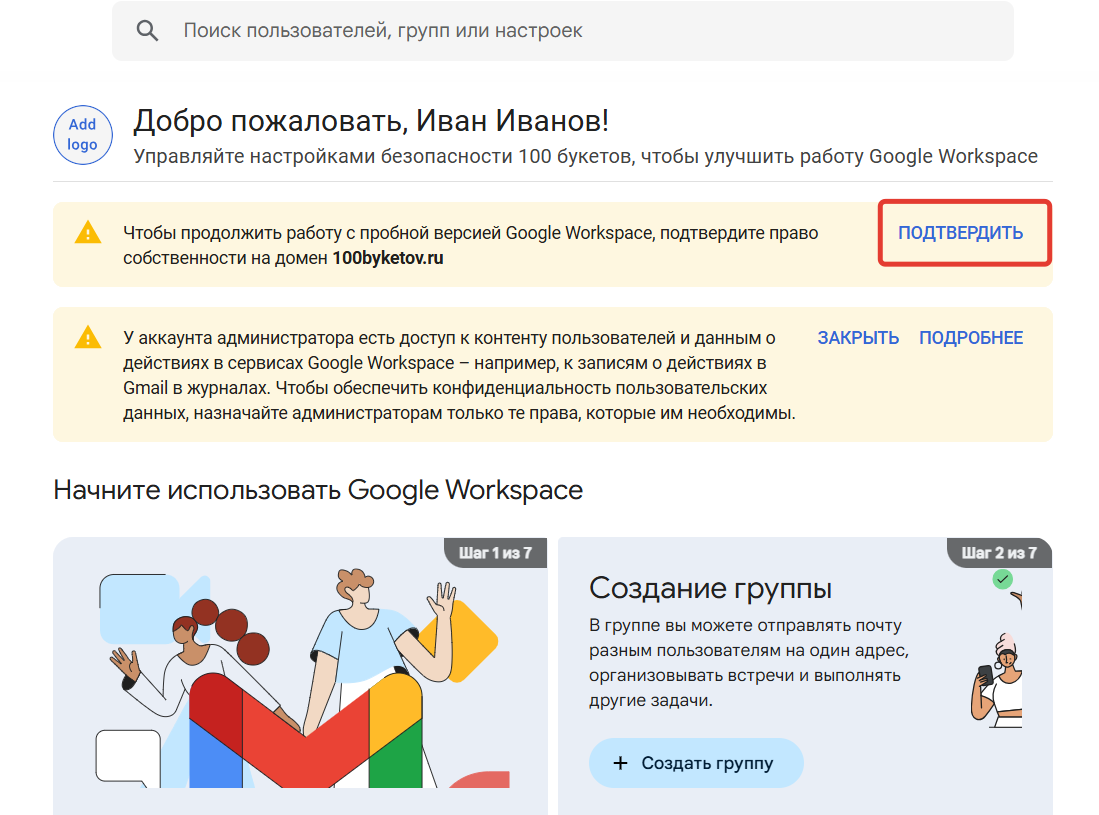Click the Создание группы card heading
Image resolution: width=1099 pixels, height=815 pixels.
pyautogui.click(x=710, y=588)
